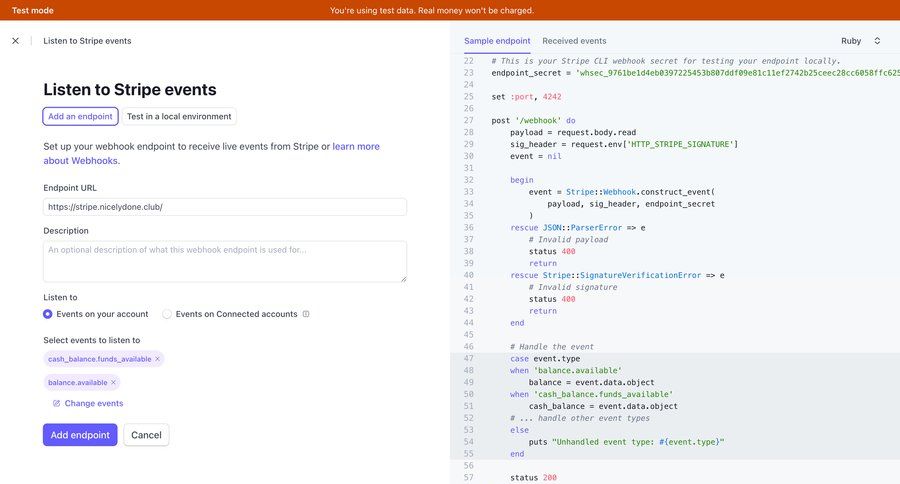This screenshot has width=900, height=484.
Task: Remove cash_balance.funds_available event tag
Action: point(157,359)
